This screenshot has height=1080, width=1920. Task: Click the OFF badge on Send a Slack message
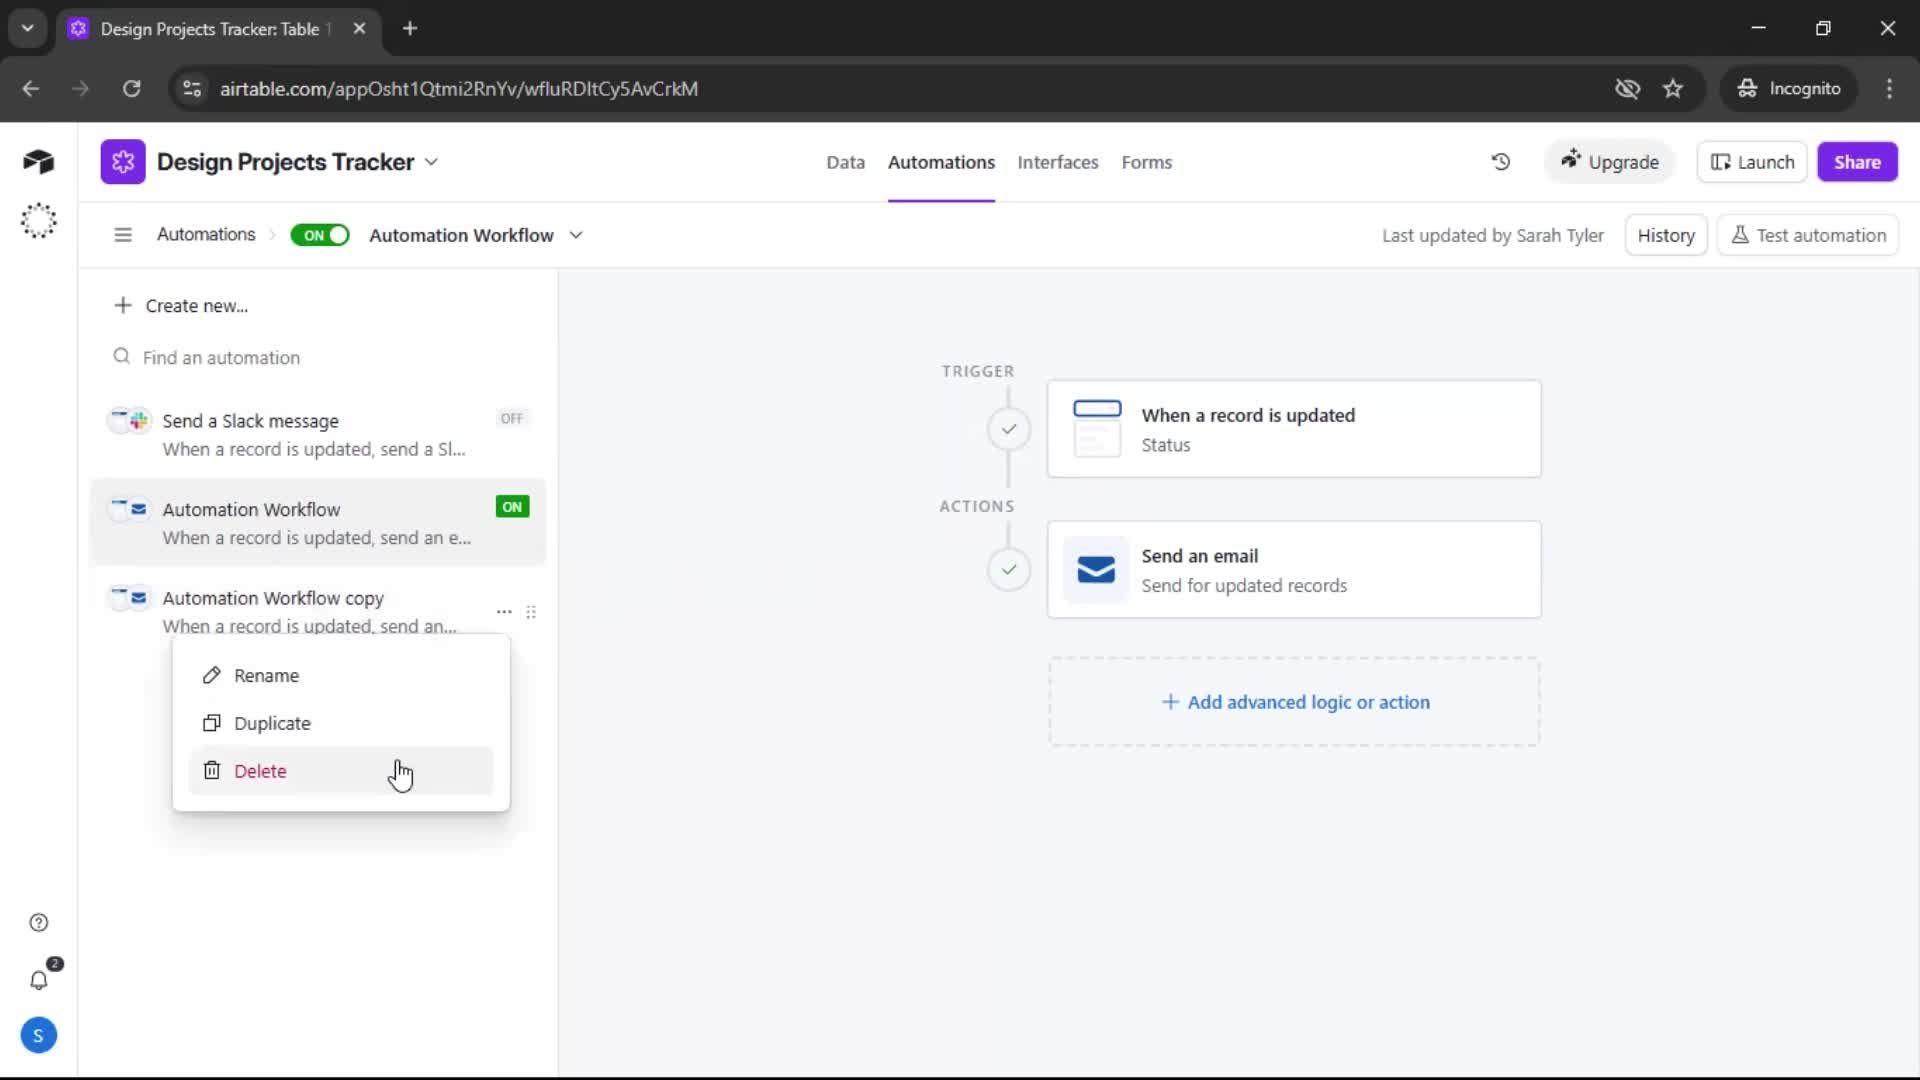click(x=512, y=419)
